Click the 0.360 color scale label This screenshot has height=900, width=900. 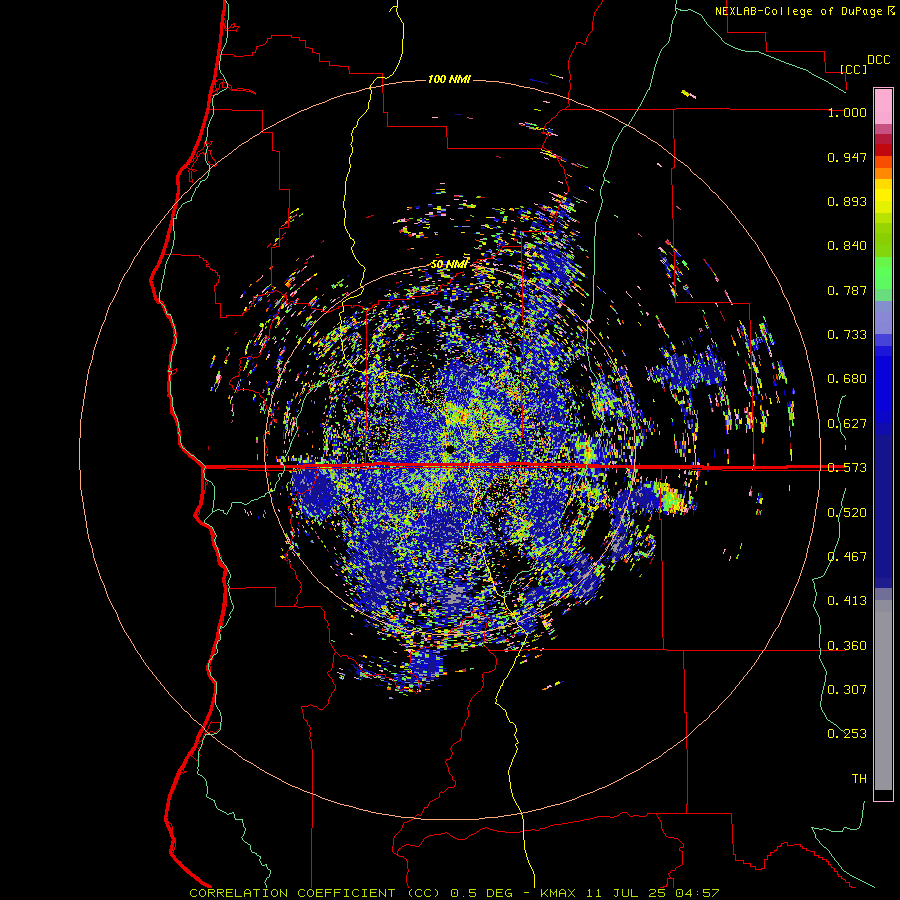847,646
